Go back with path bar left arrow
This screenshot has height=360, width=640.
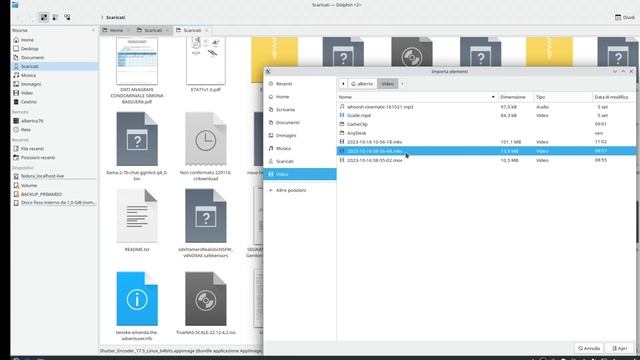[343, 84]
